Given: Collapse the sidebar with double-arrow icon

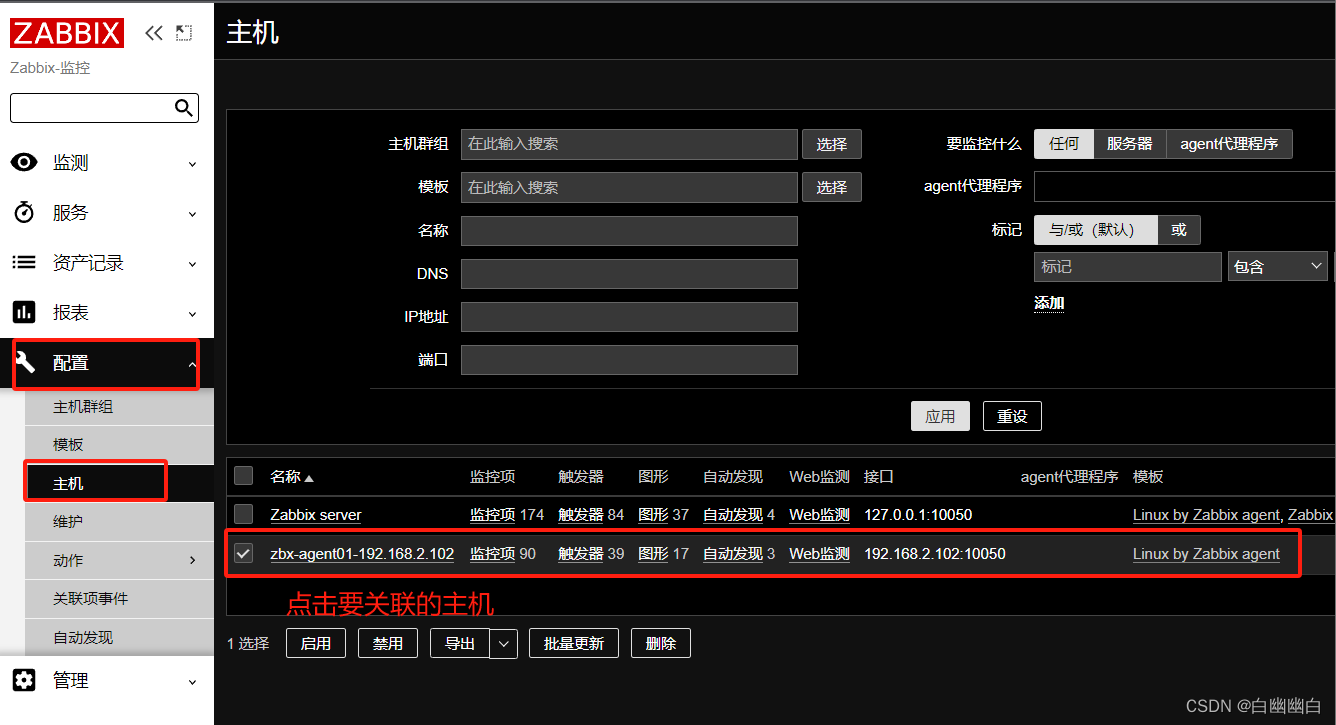Looking at the screenshot, I should pos(153,33).
